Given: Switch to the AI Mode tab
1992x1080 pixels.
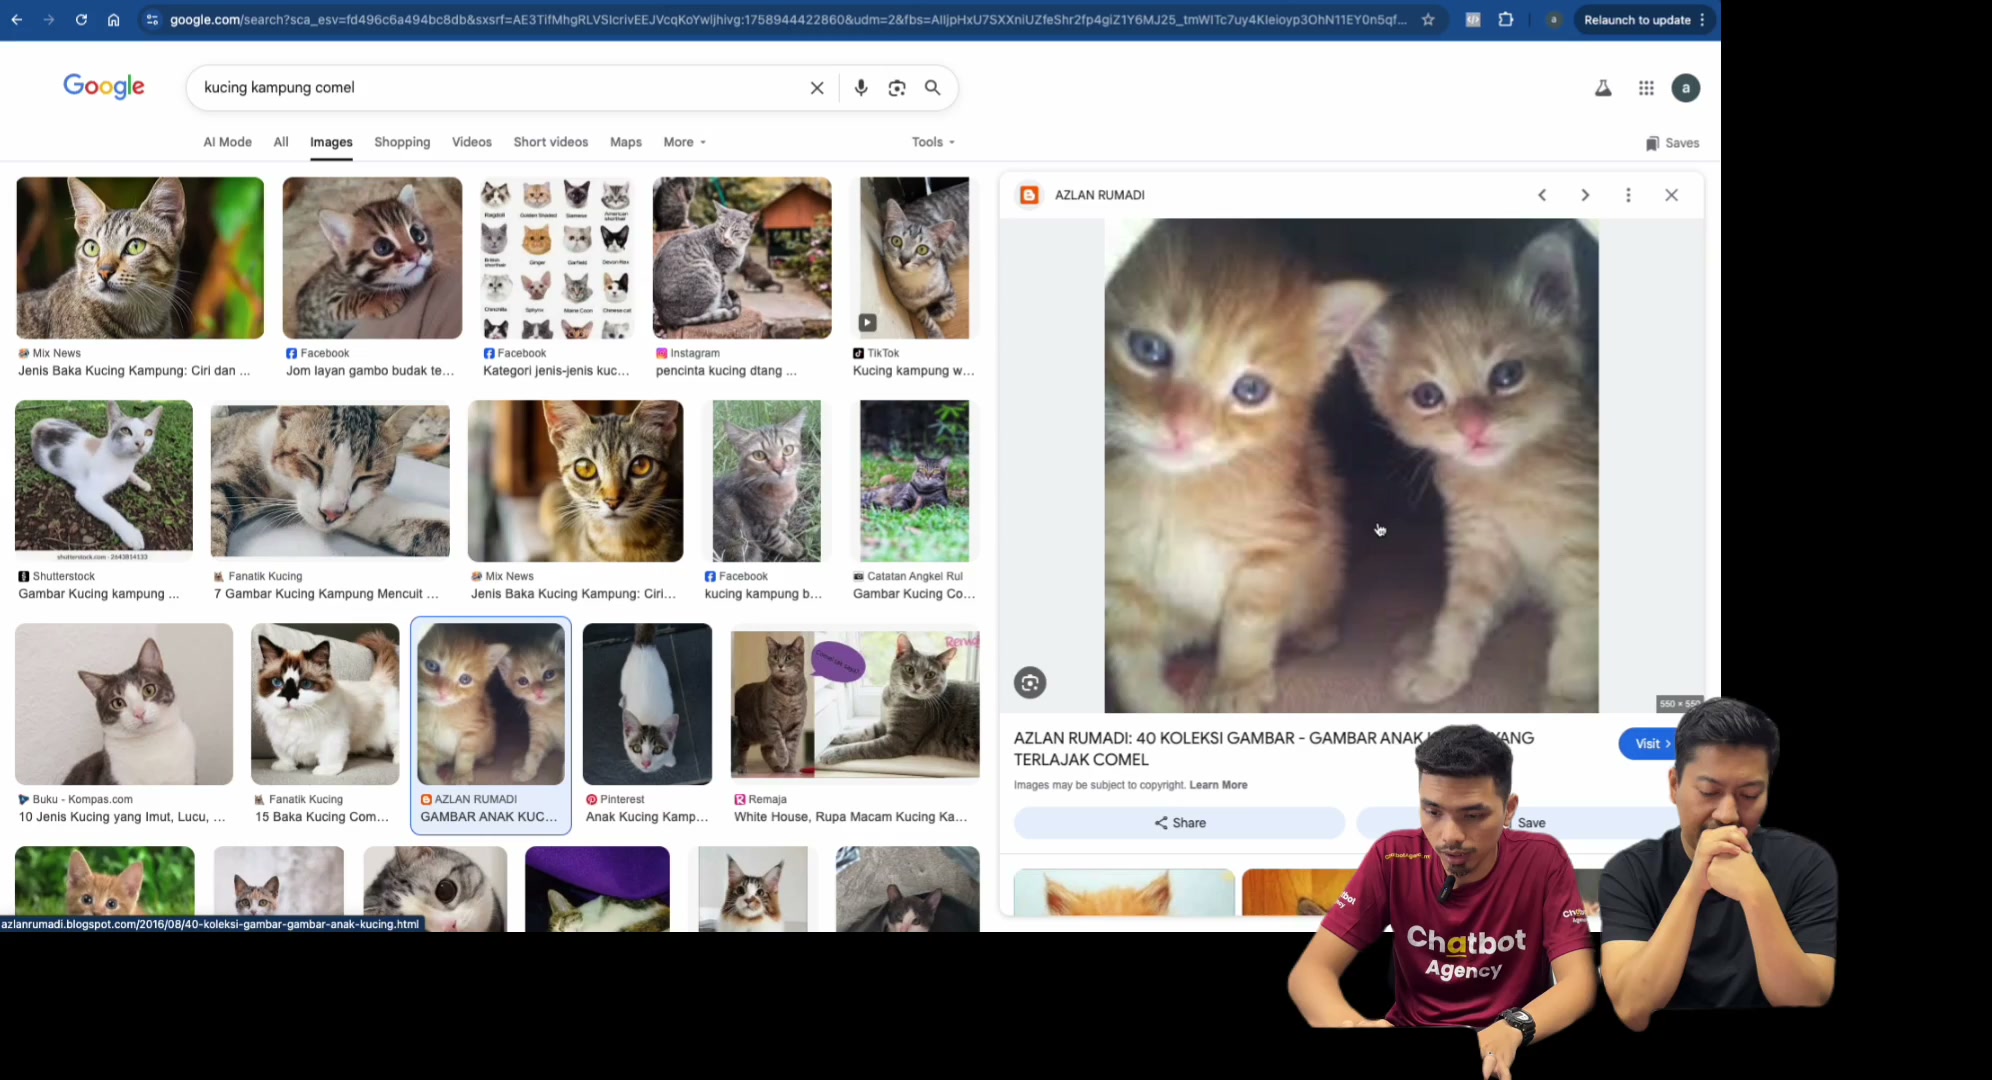Looking at the screenshot, I should point(227,142).
